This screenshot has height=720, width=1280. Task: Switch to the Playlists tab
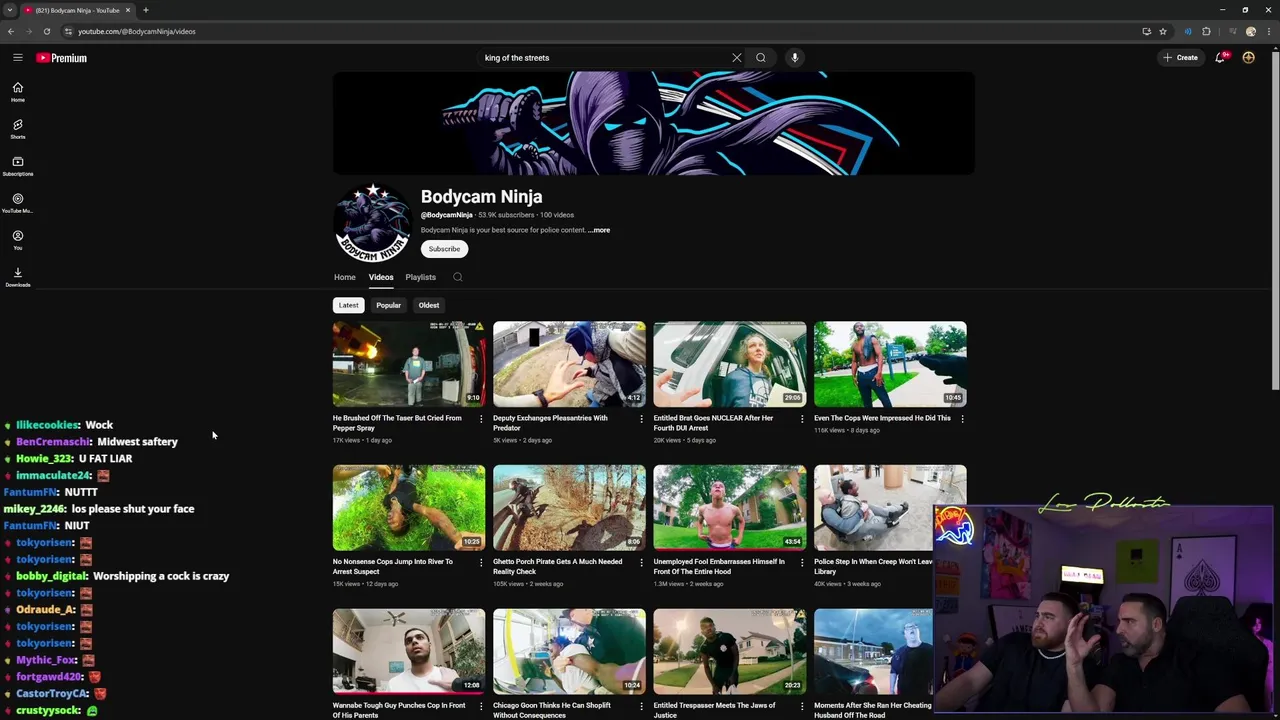click(x=421, y=277)
